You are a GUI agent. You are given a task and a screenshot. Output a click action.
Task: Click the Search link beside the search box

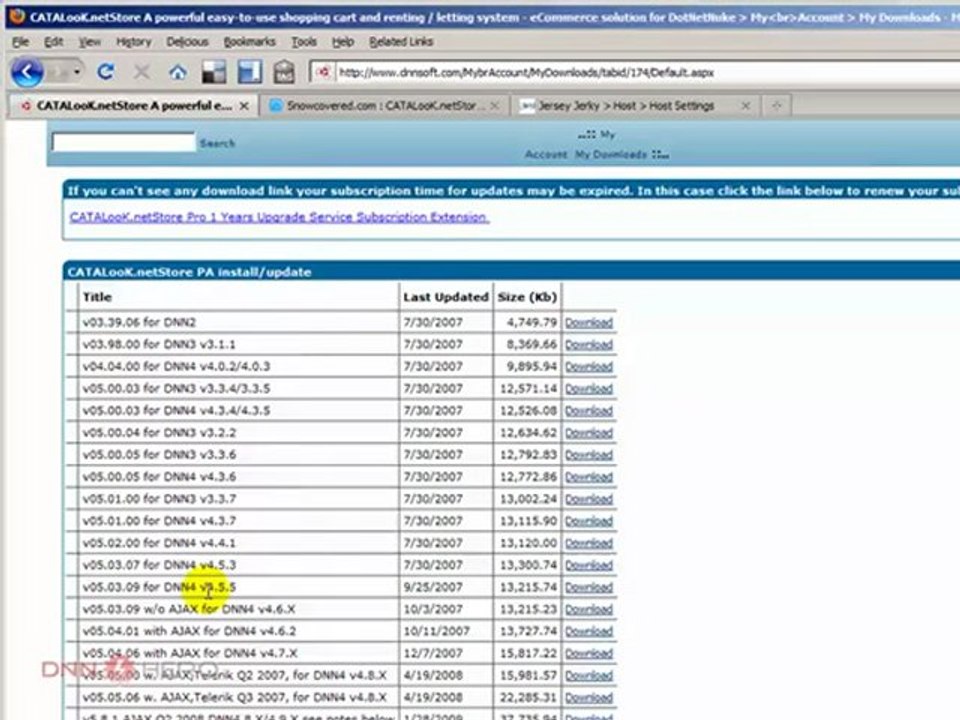[217, 143]
